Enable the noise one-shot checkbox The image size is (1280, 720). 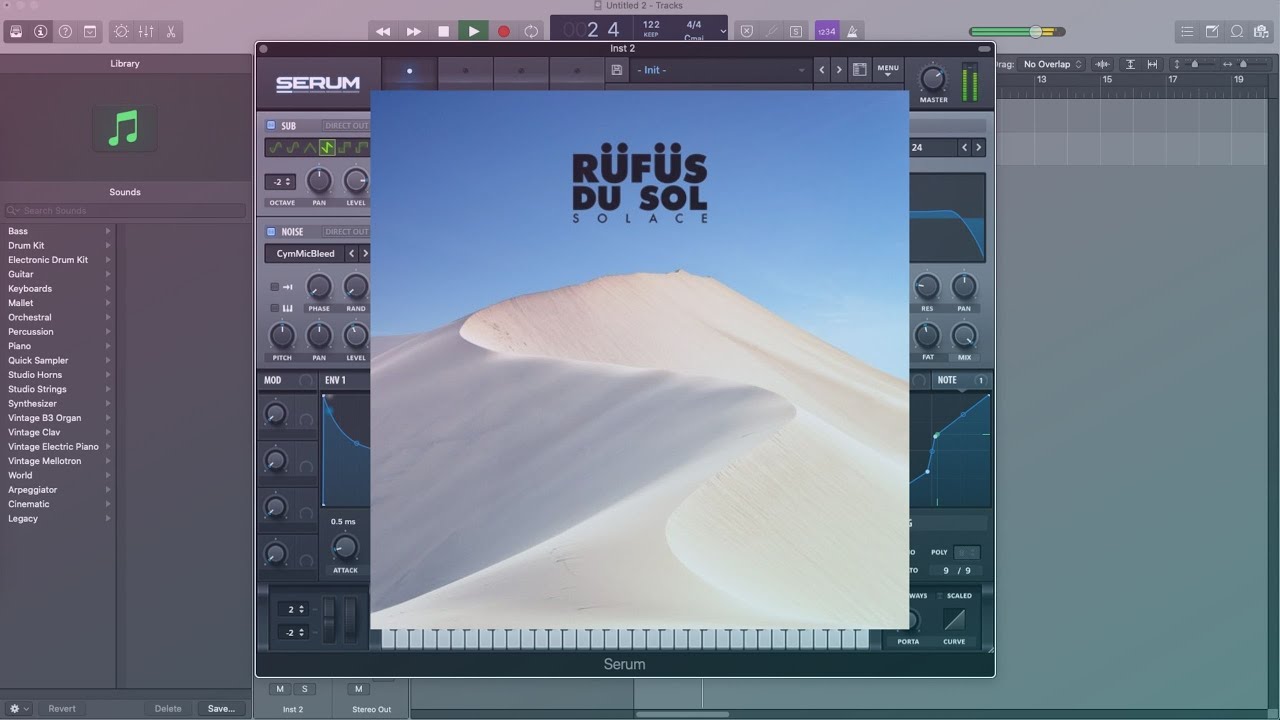point(274,287)
